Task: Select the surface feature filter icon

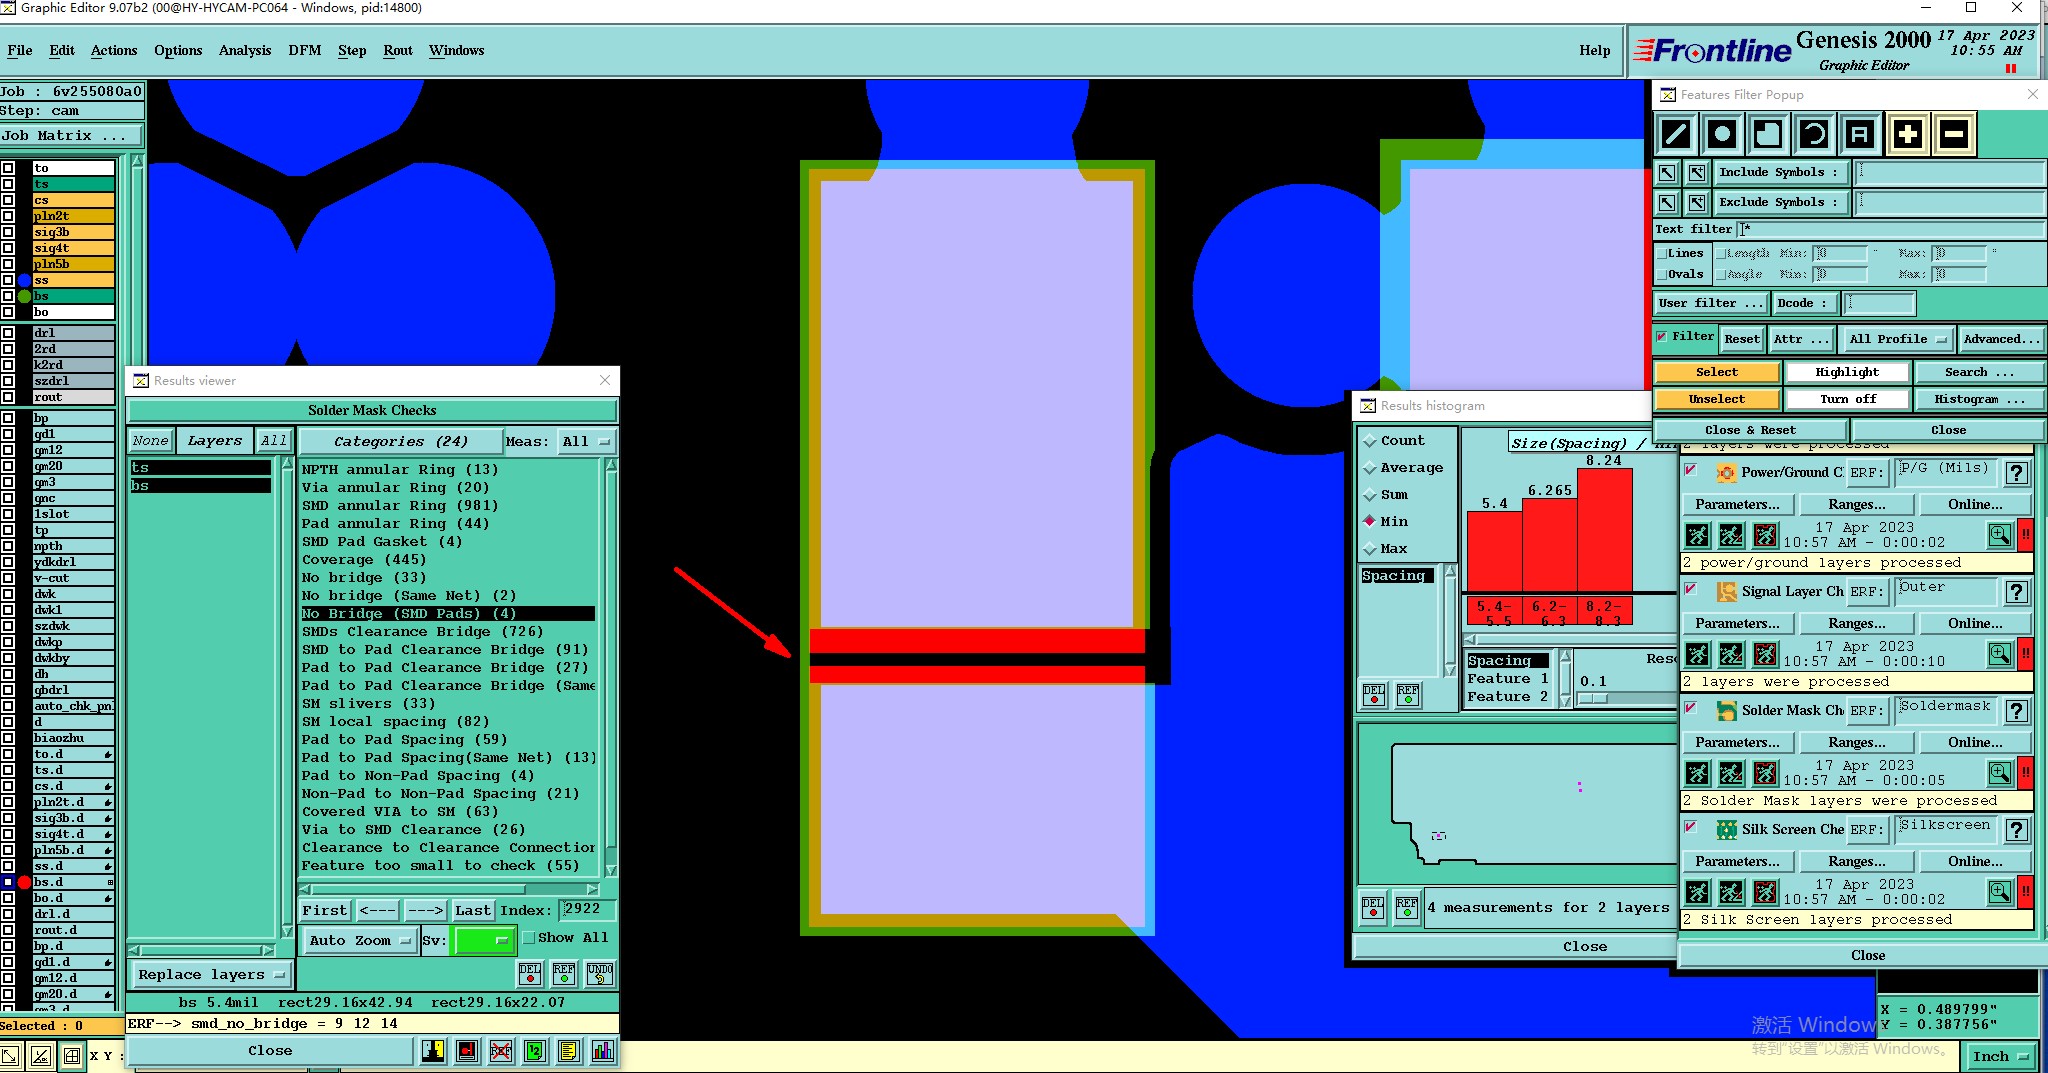Action: tap(1768, 134)
